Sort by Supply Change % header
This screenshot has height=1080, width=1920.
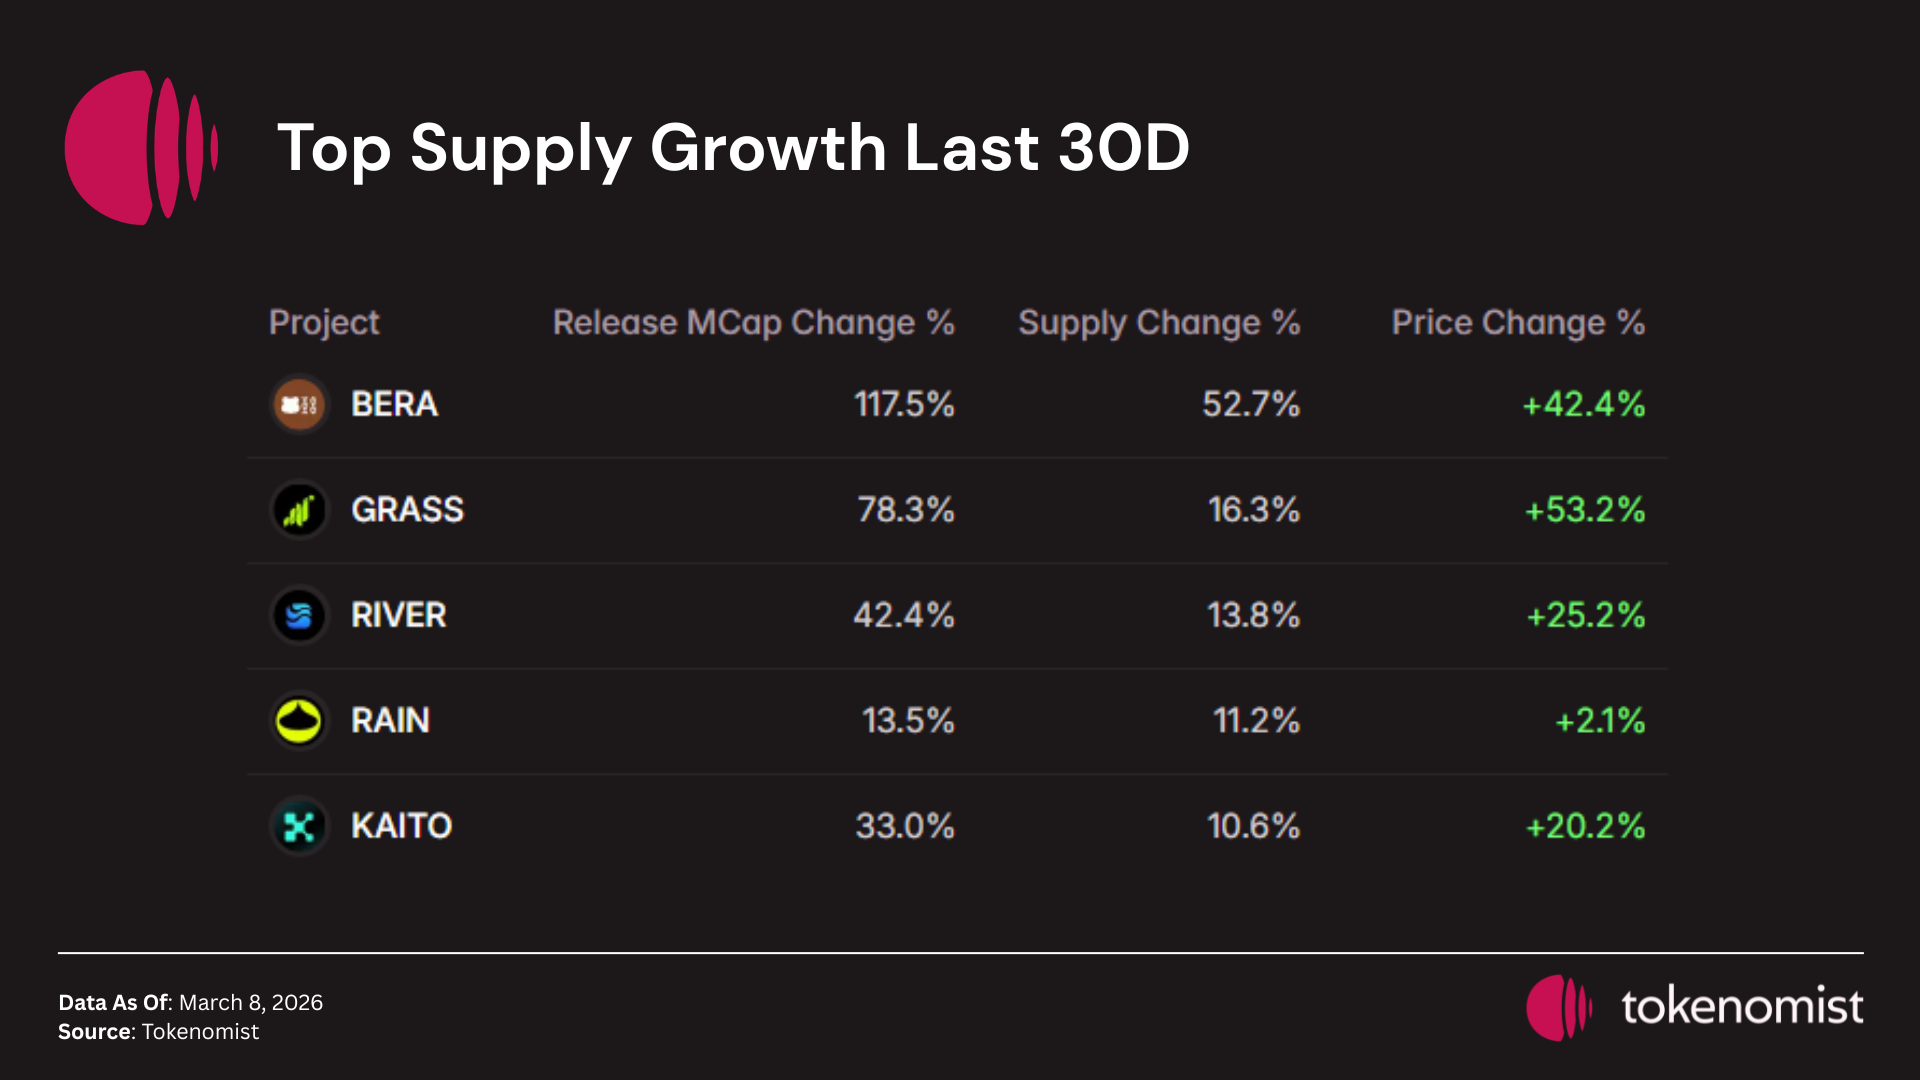pos(1158,322)
